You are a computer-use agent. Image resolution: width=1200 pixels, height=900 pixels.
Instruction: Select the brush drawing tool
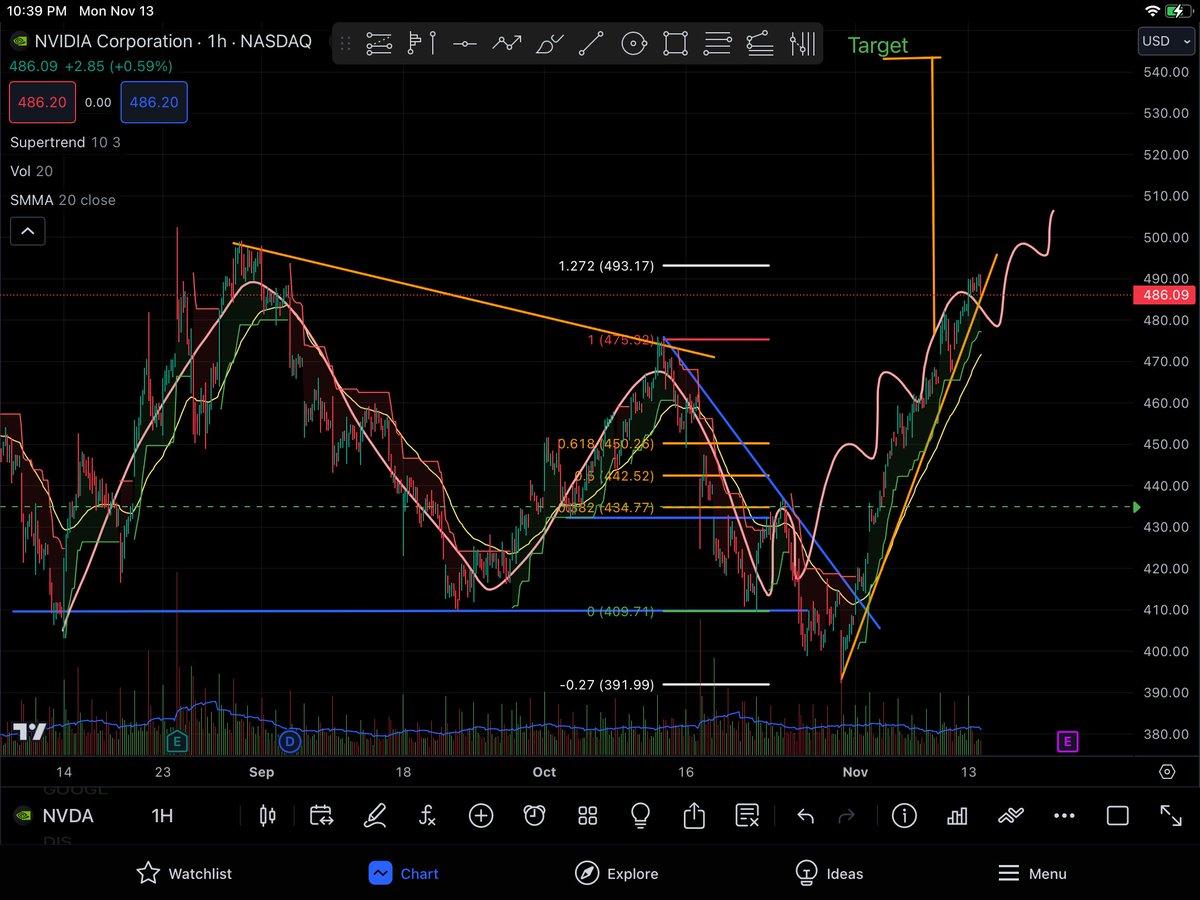tap(549, 43)
